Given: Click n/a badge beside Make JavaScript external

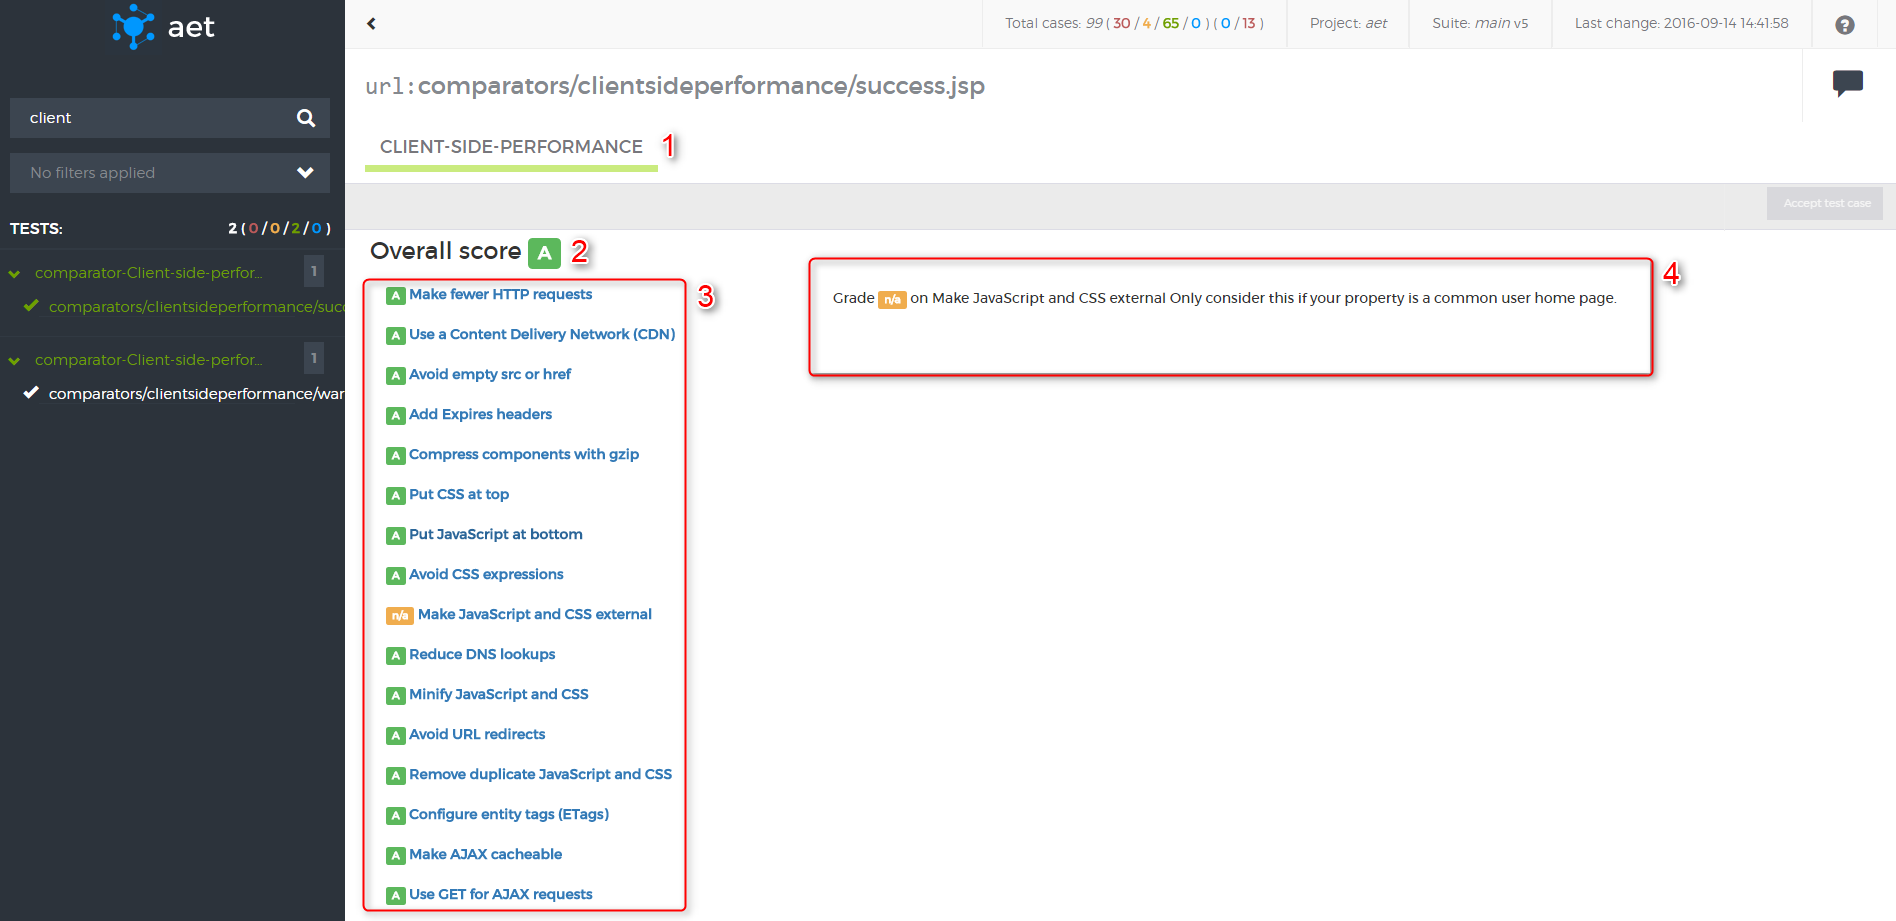Looking at the screenshot, I should pos(399,616).
